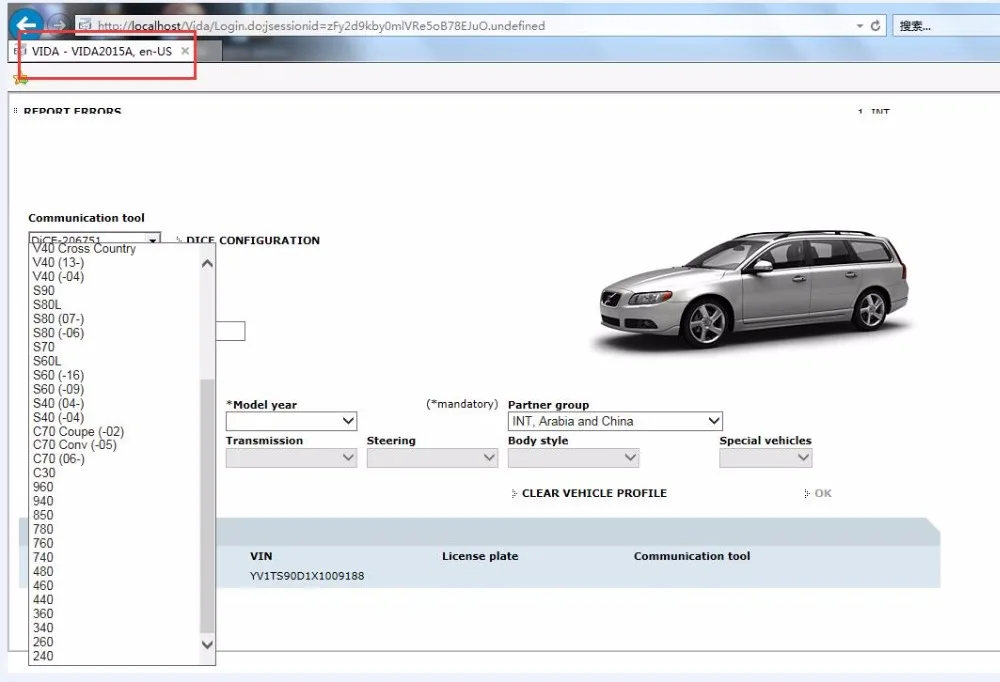
Task: Click the model list scrollbar thumb
Action: tap(207, 505)
